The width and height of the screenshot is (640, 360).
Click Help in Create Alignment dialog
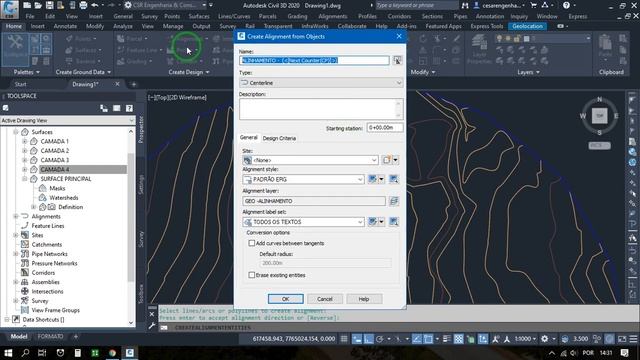[x=364, y=299]
